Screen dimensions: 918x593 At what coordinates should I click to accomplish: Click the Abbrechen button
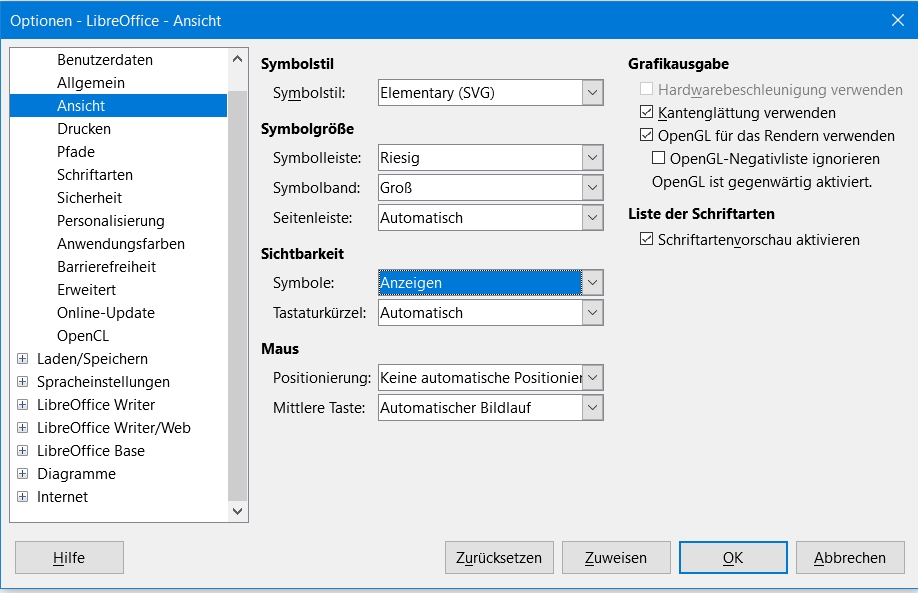pyautogui.click(x=850, y=557)
